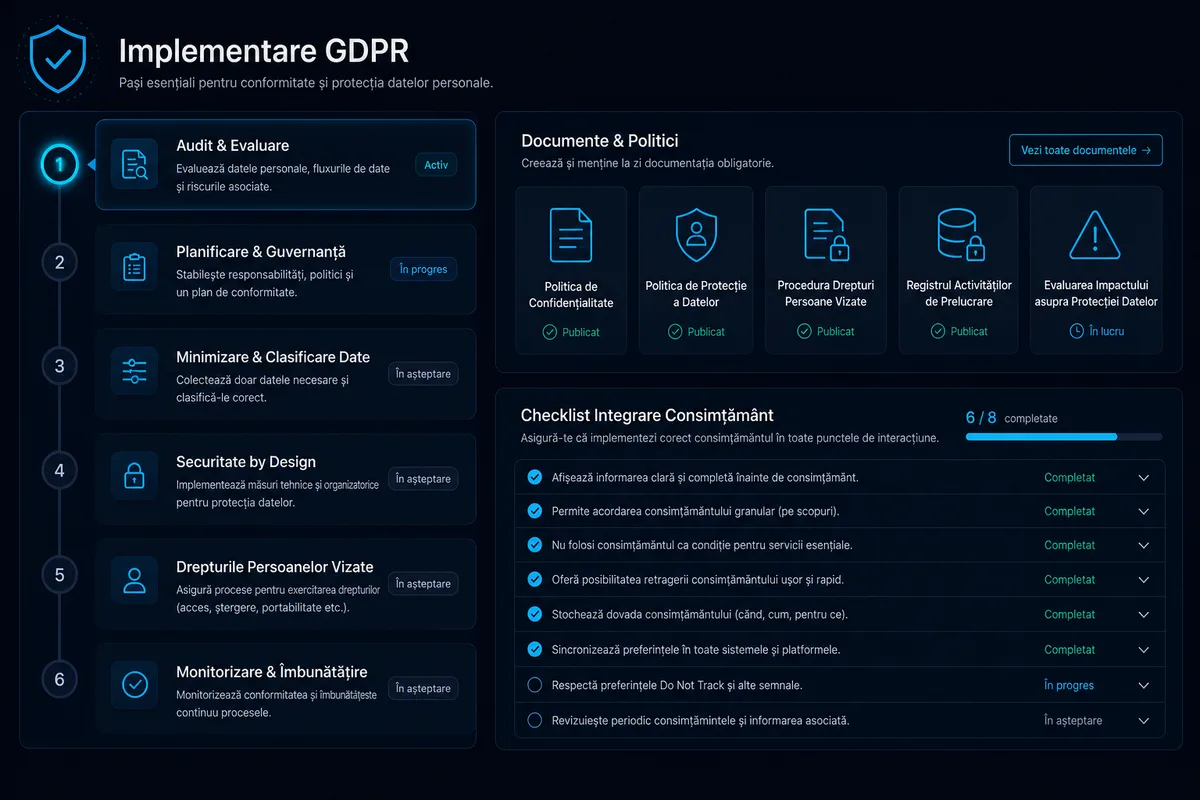
Task: Click the Registrul Activităților database-lock icon
Action: [959, 234]
